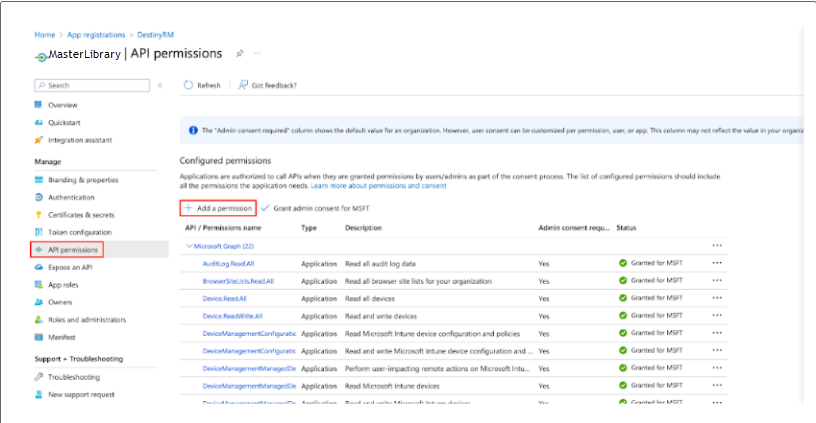
Task: Open the Overview menu item
Action: (x=63, y=105)
